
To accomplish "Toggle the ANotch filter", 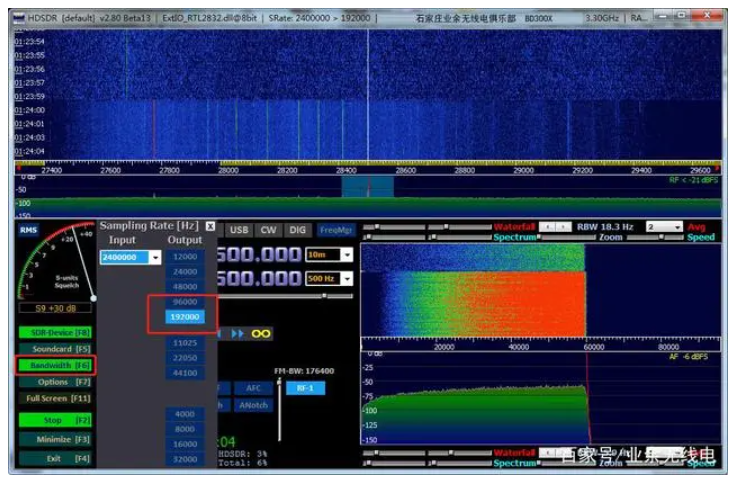I will (252, 405).
